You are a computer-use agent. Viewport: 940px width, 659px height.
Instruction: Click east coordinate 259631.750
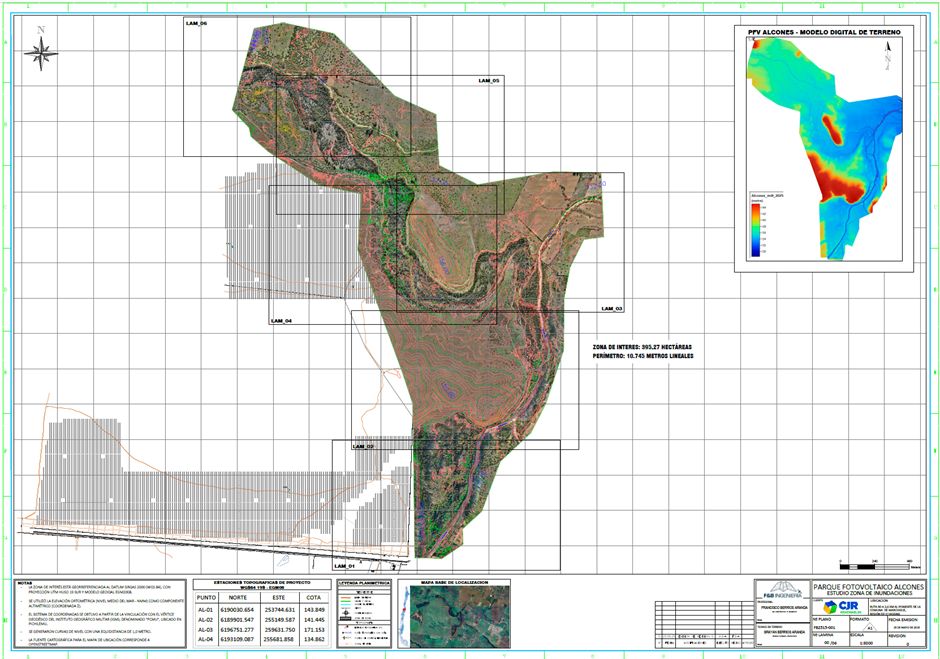[279, 630]
